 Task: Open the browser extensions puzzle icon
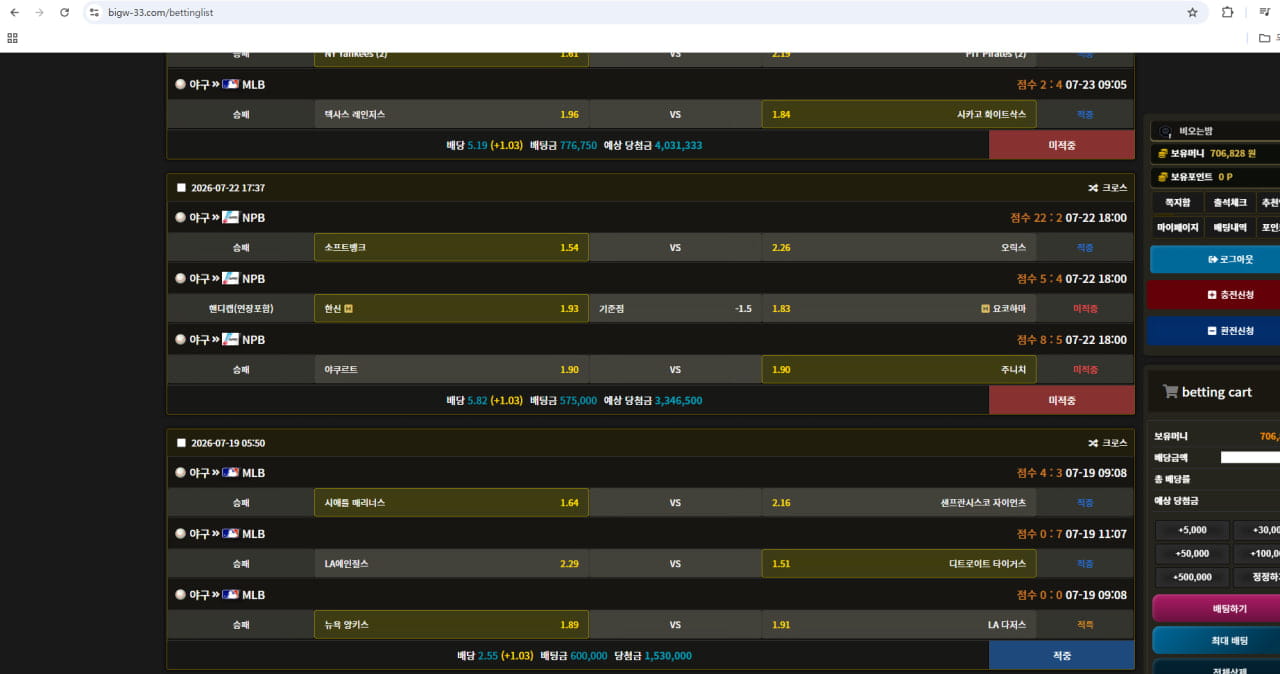pyautogui.click(x=1227, y=12)
